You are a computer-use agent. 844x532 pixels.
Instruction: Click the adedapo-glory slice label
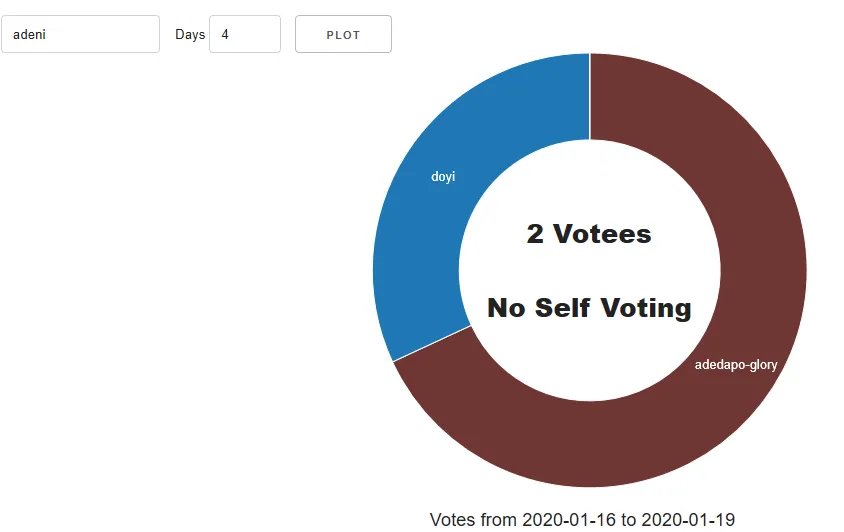[x=736, y=365]
